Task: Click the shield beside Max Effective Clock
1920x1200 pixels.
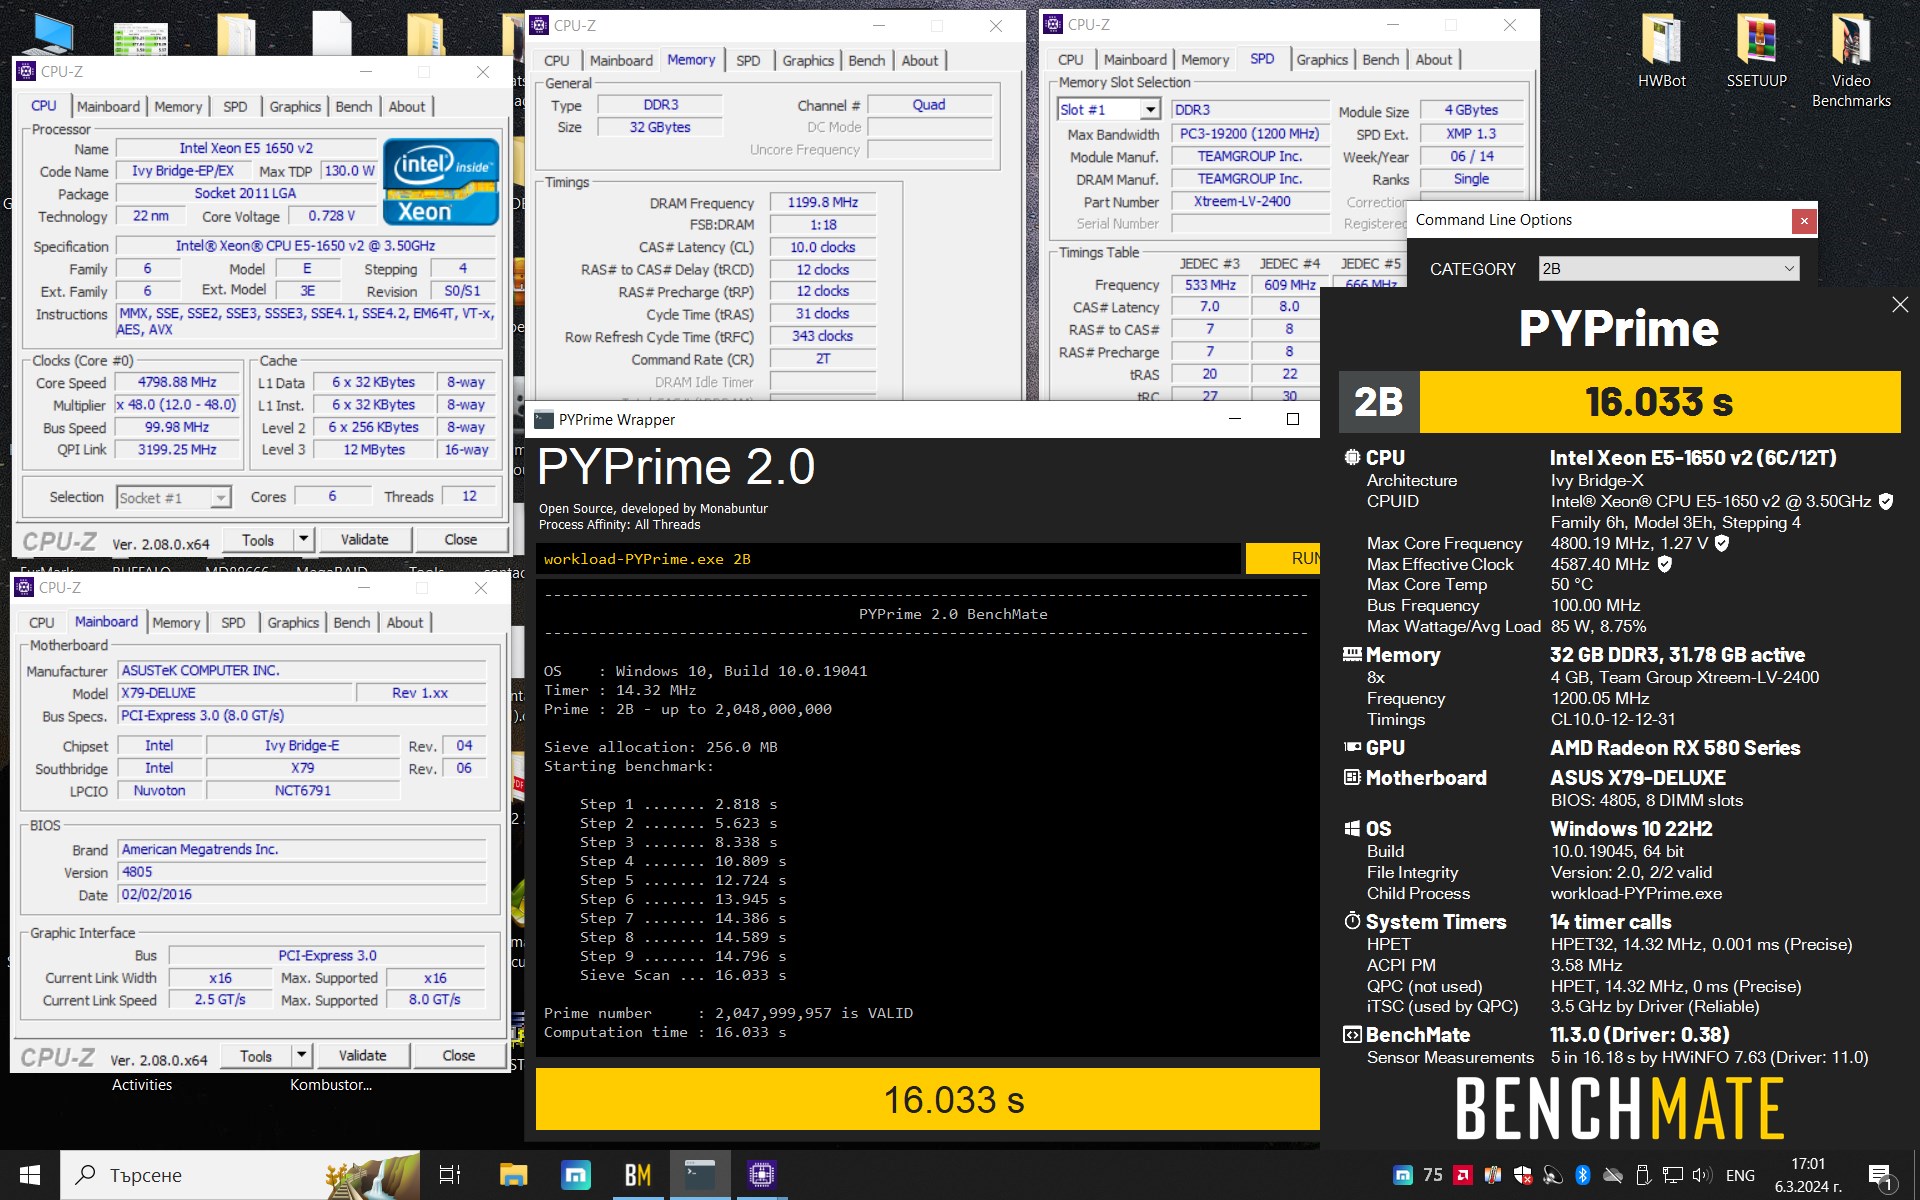Action: [x=1665, y=565]
